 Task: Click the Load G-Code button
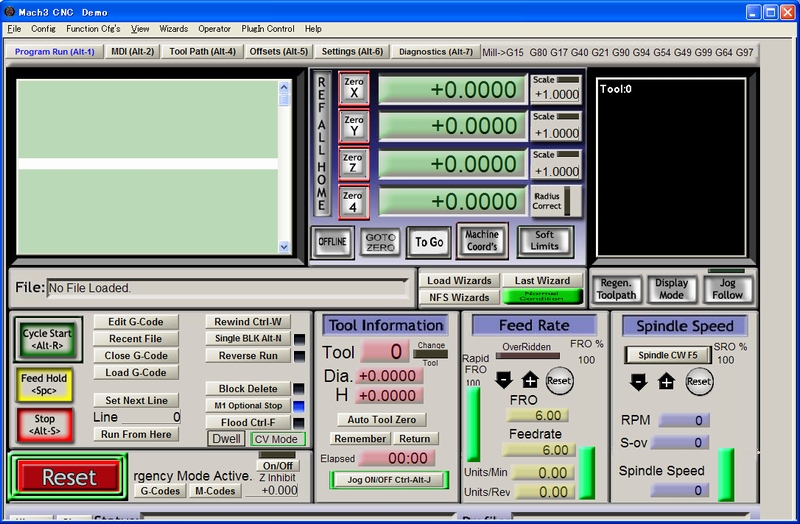(136, 373)
